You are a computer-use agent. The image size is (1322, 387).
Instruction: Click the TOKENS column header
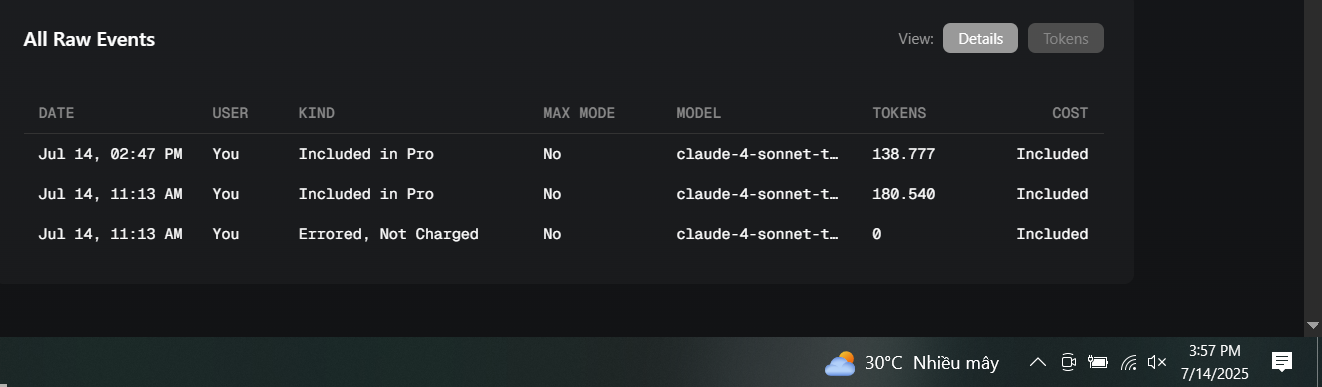899,113
